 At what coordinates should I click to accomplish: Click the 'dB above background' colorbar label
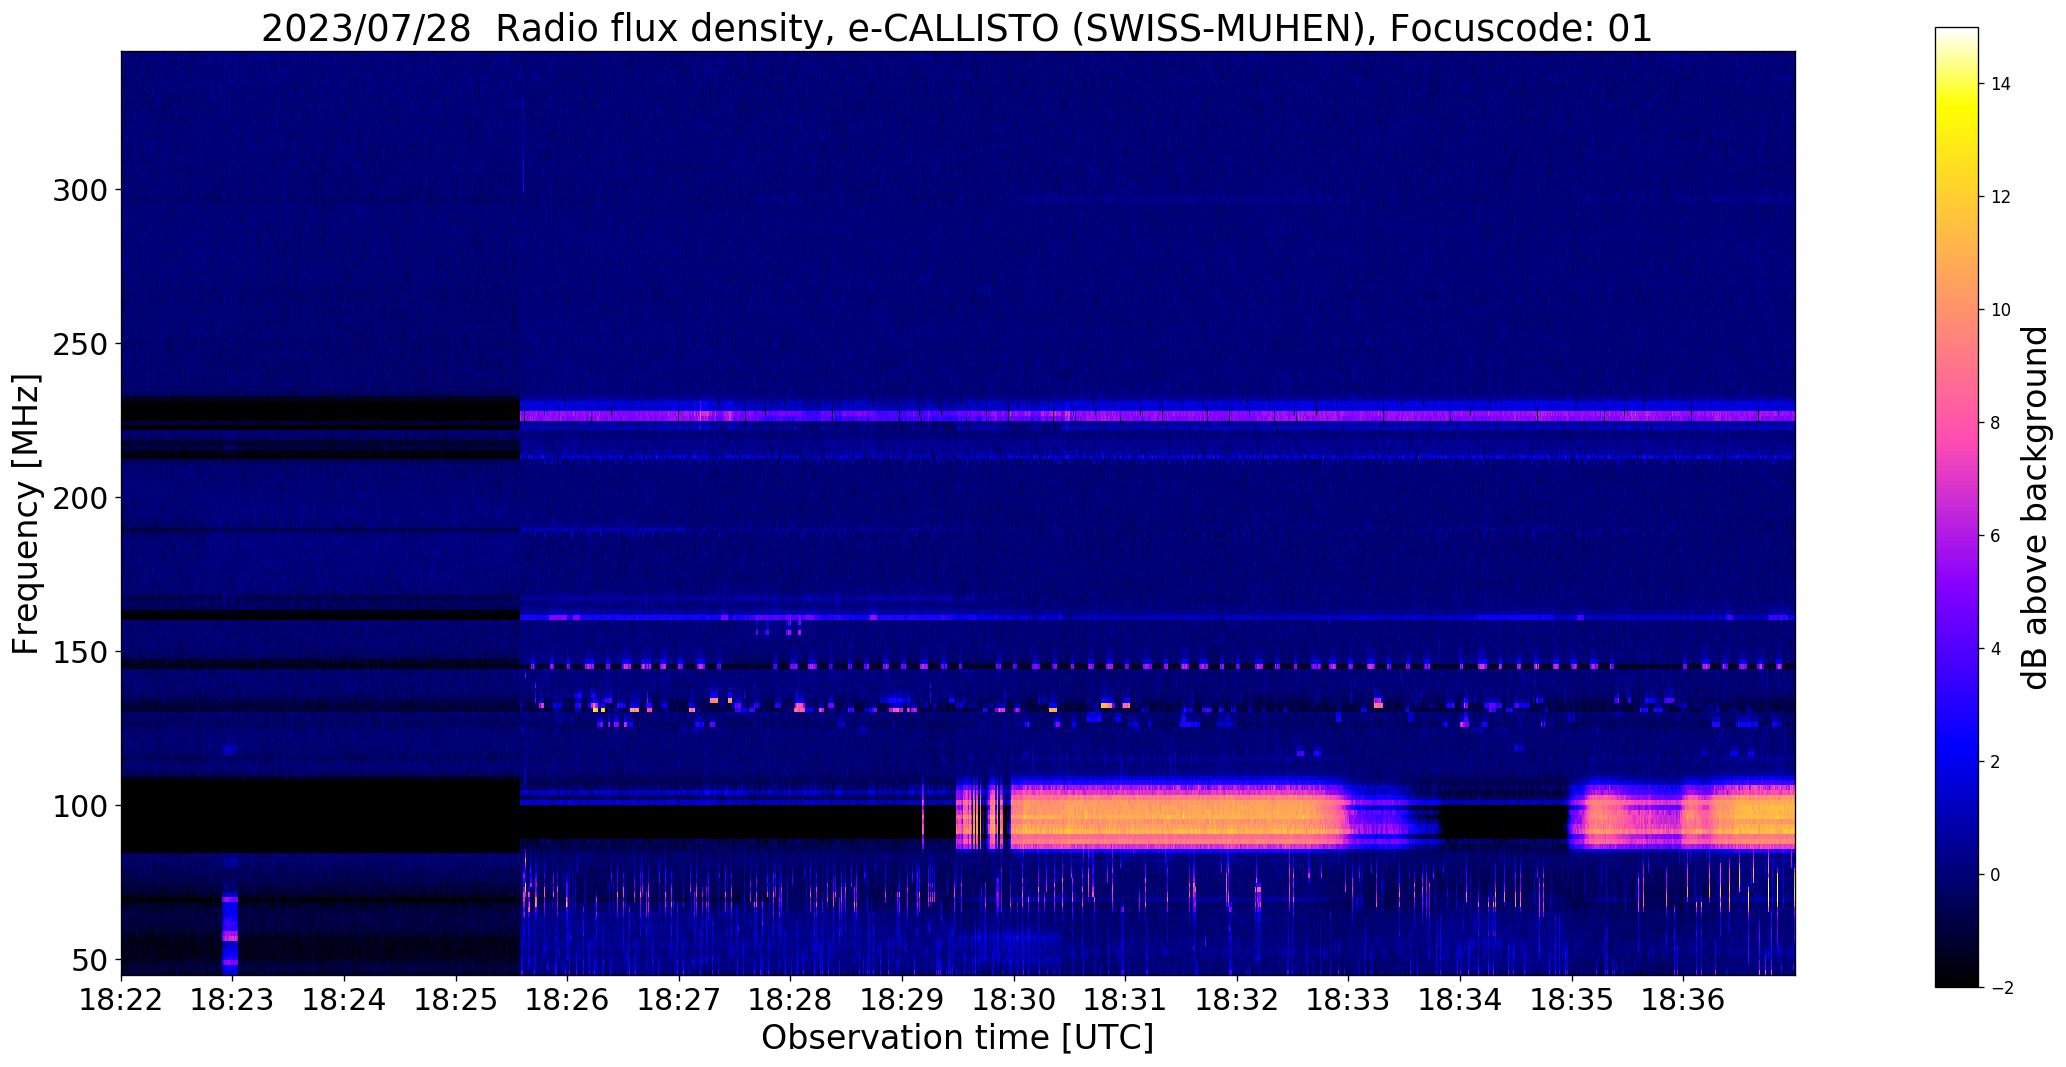tap(2034, 507)
